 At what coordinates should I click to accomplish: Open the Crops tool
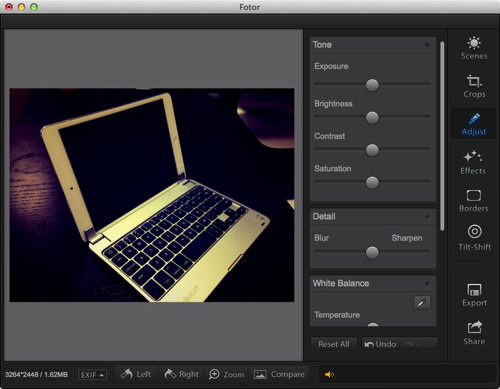click(x=474, y=86)
